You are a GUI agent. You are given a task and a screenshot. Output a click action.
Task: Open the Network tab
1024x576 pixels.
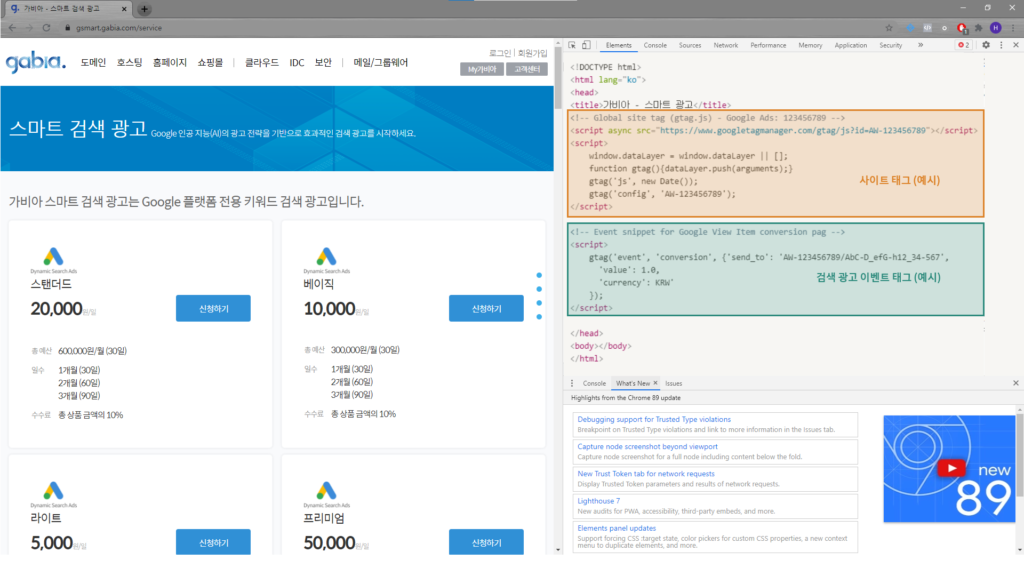[x=726, y=45]
